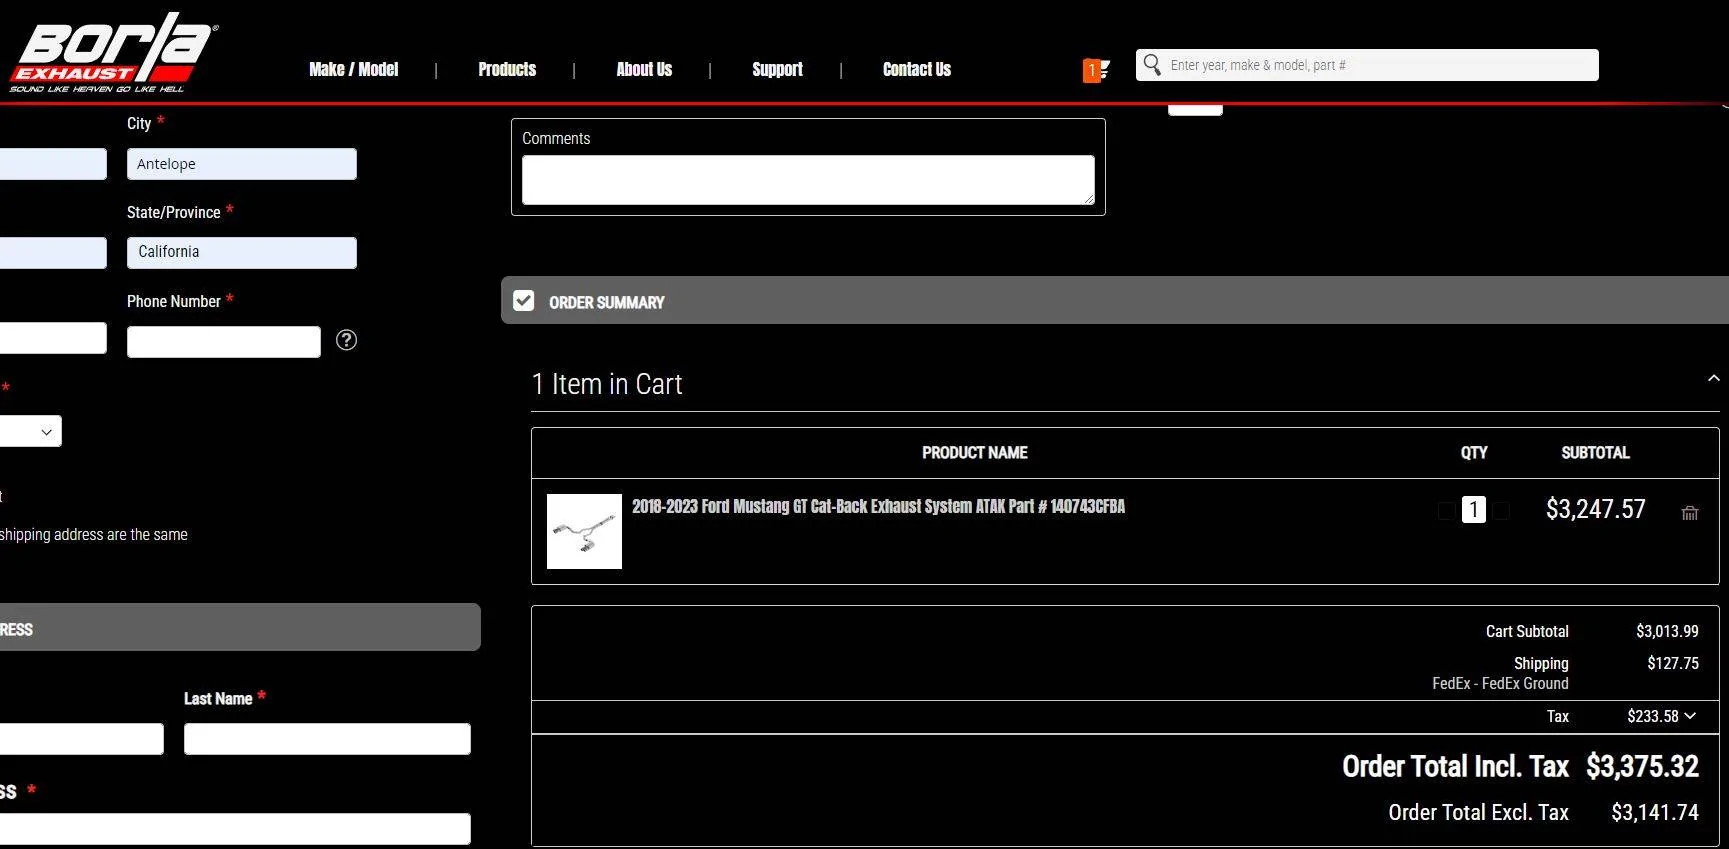Open the Support menu
The height and width of the screenshot is (849, 1729).
[777, 69]
